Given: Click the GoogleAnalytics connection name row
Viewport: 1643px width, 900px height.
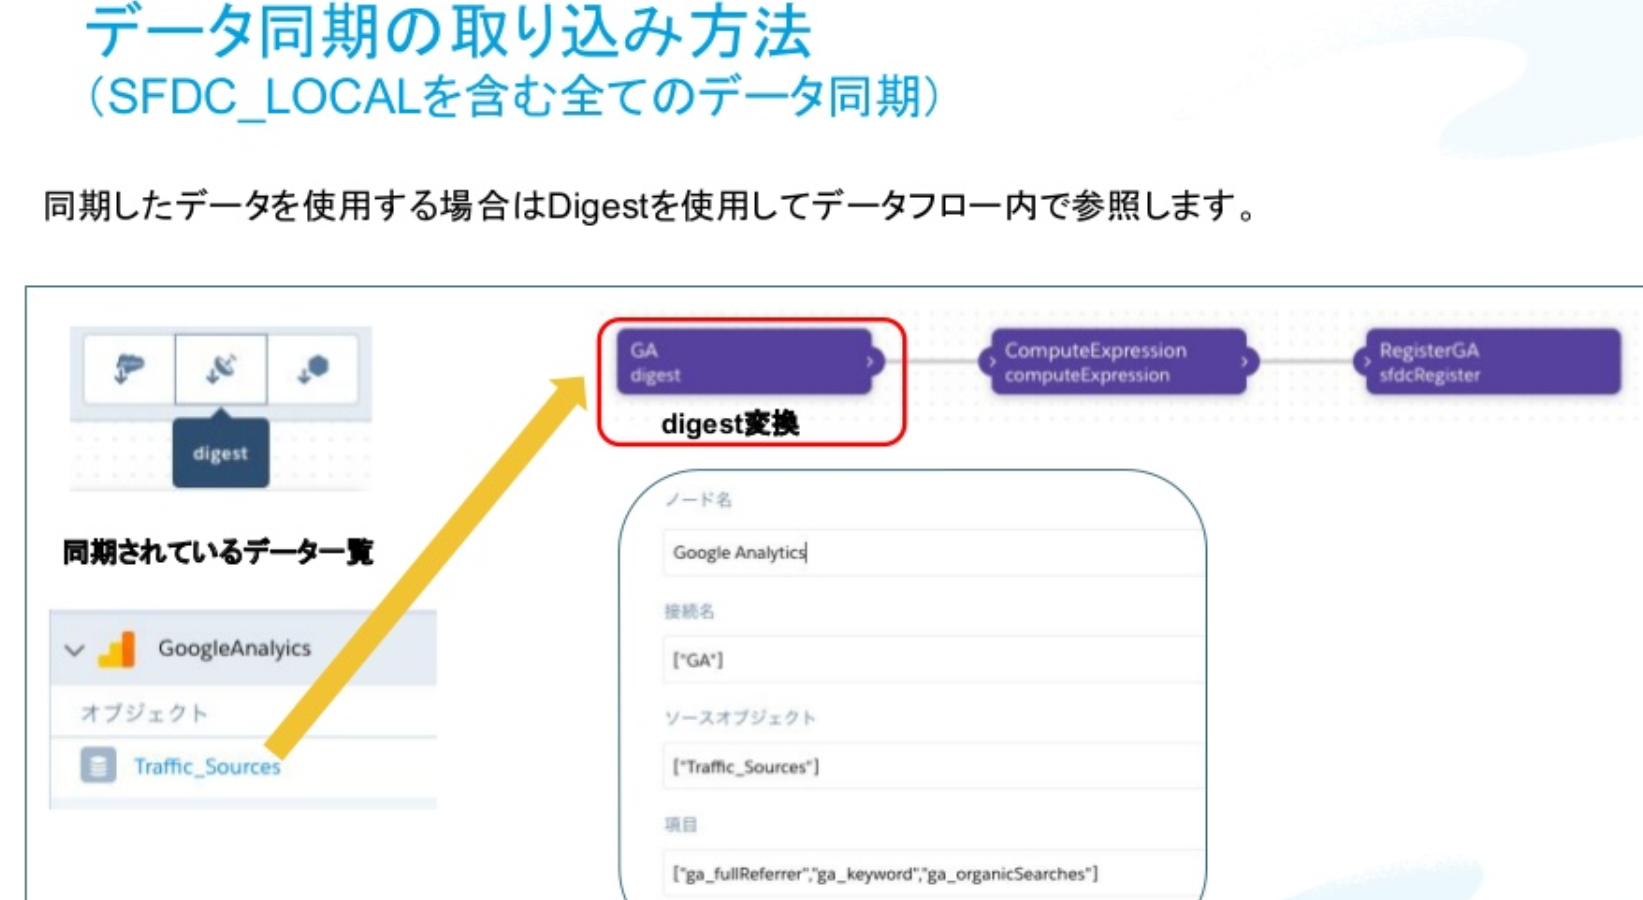Looking at the screenshot, I should tap(234, 649).
